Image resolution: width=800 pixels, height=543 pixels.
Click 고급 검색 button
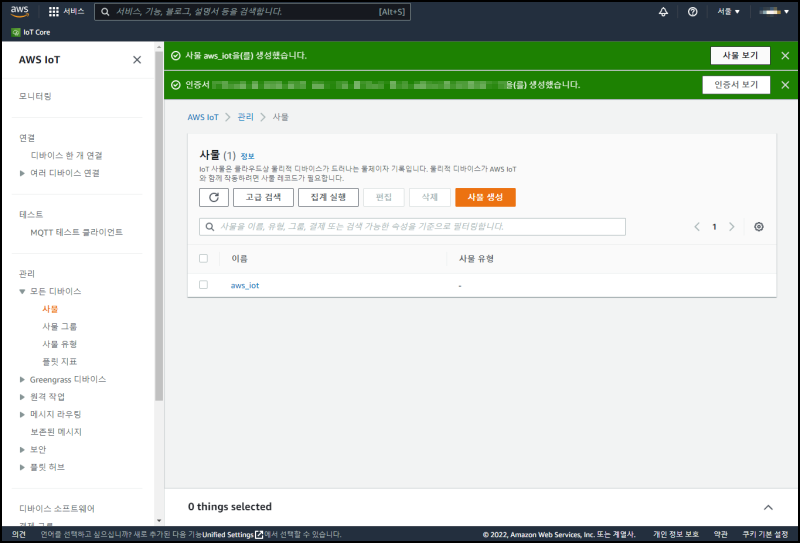point(263,198)
